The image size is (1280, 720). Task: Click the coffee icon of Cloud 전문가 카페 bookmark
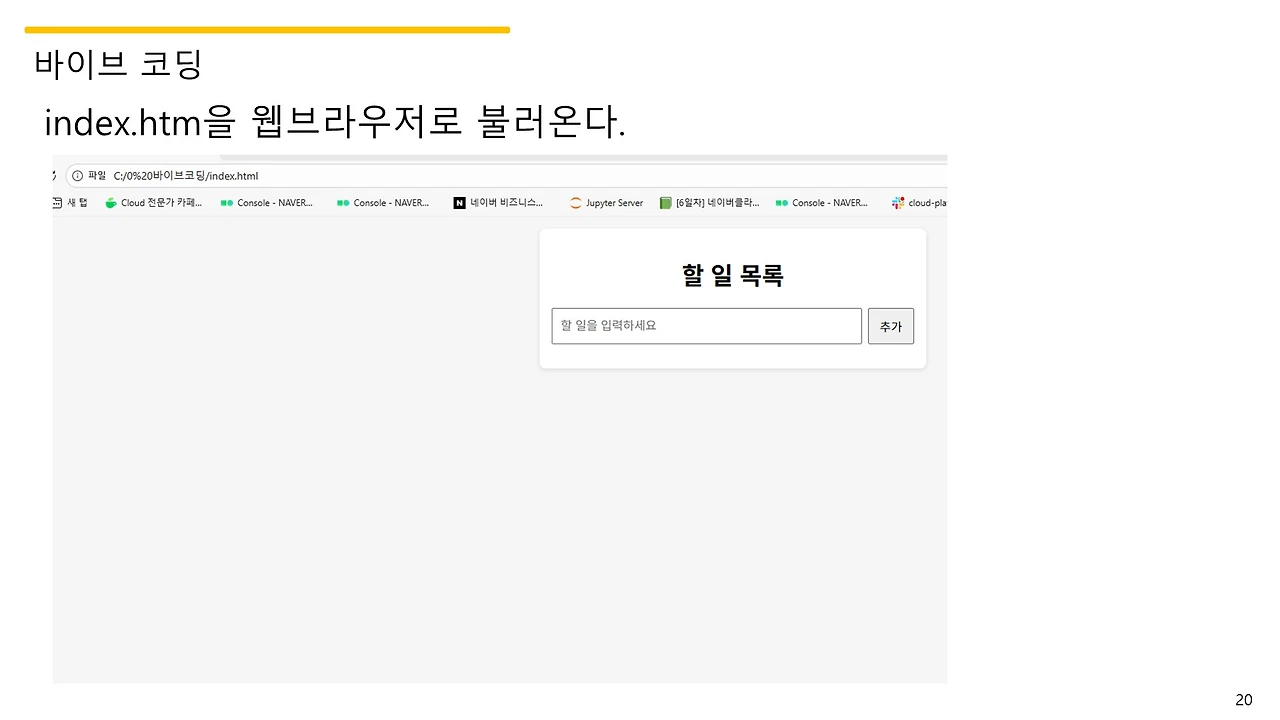[x=111, y=202]
